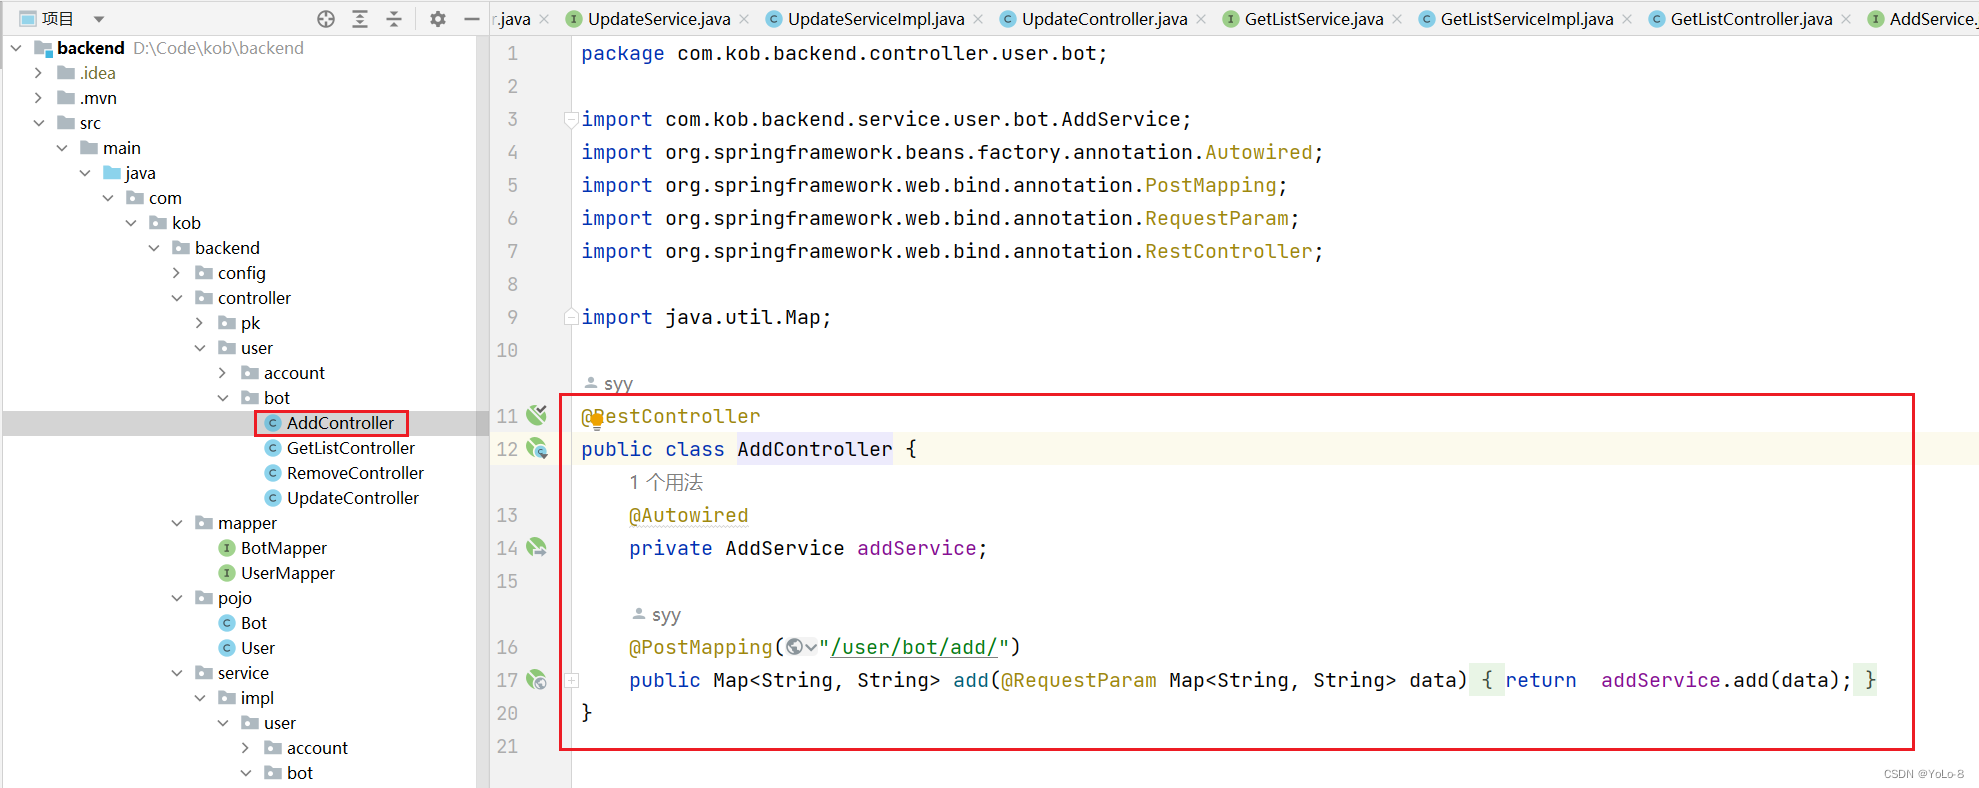Expand the folded add method body
This screenshot has height=788, width=1979.
[x=572, y=680]
